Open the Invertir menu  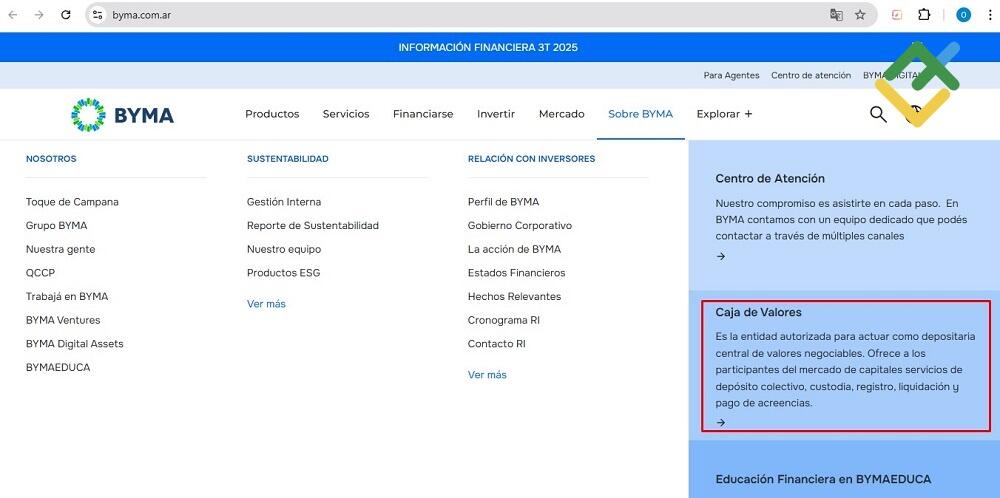(x=496, y=114)
